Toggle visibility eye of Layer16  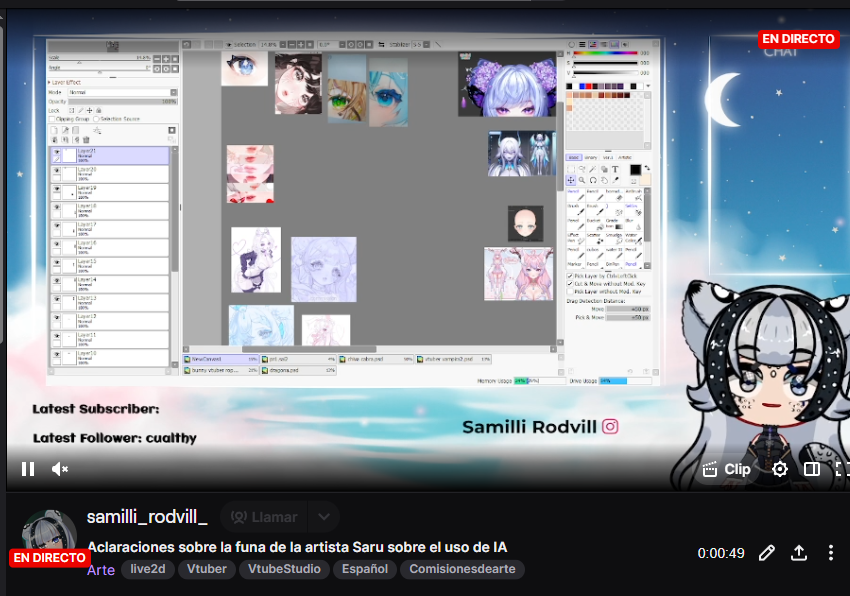pyautogui.click(x=56, y=244)
